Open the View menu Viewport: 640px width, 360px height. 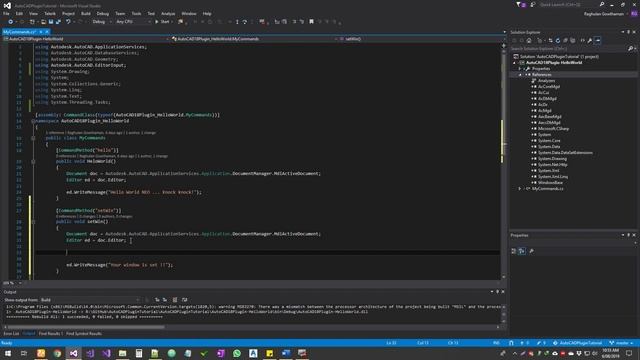click(33, 13)
